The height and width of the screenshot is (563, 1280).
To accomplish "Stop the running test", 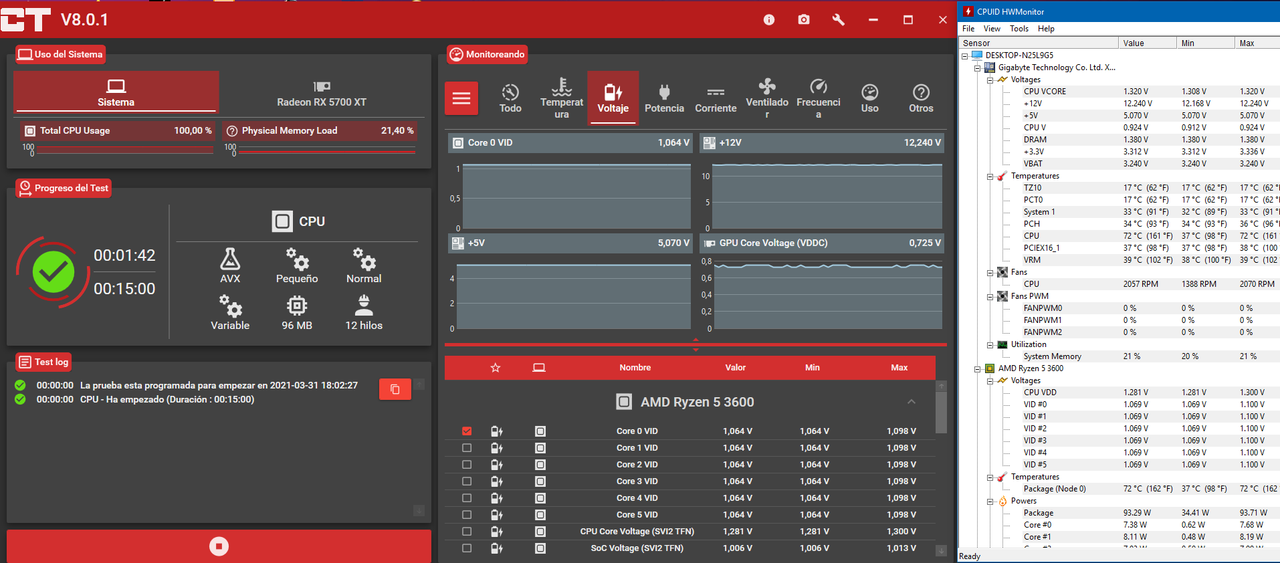I will point(219,546).
